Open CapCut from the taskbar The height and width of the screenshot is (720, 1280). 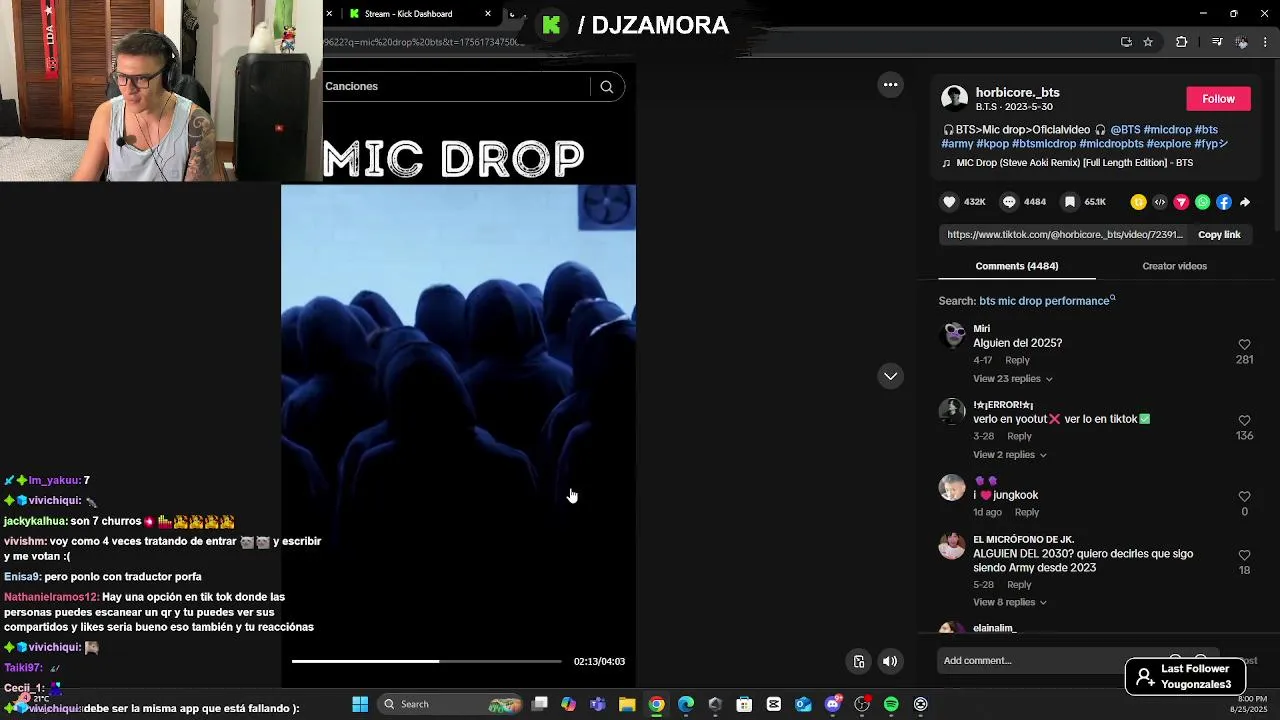[x=774, y=704]
